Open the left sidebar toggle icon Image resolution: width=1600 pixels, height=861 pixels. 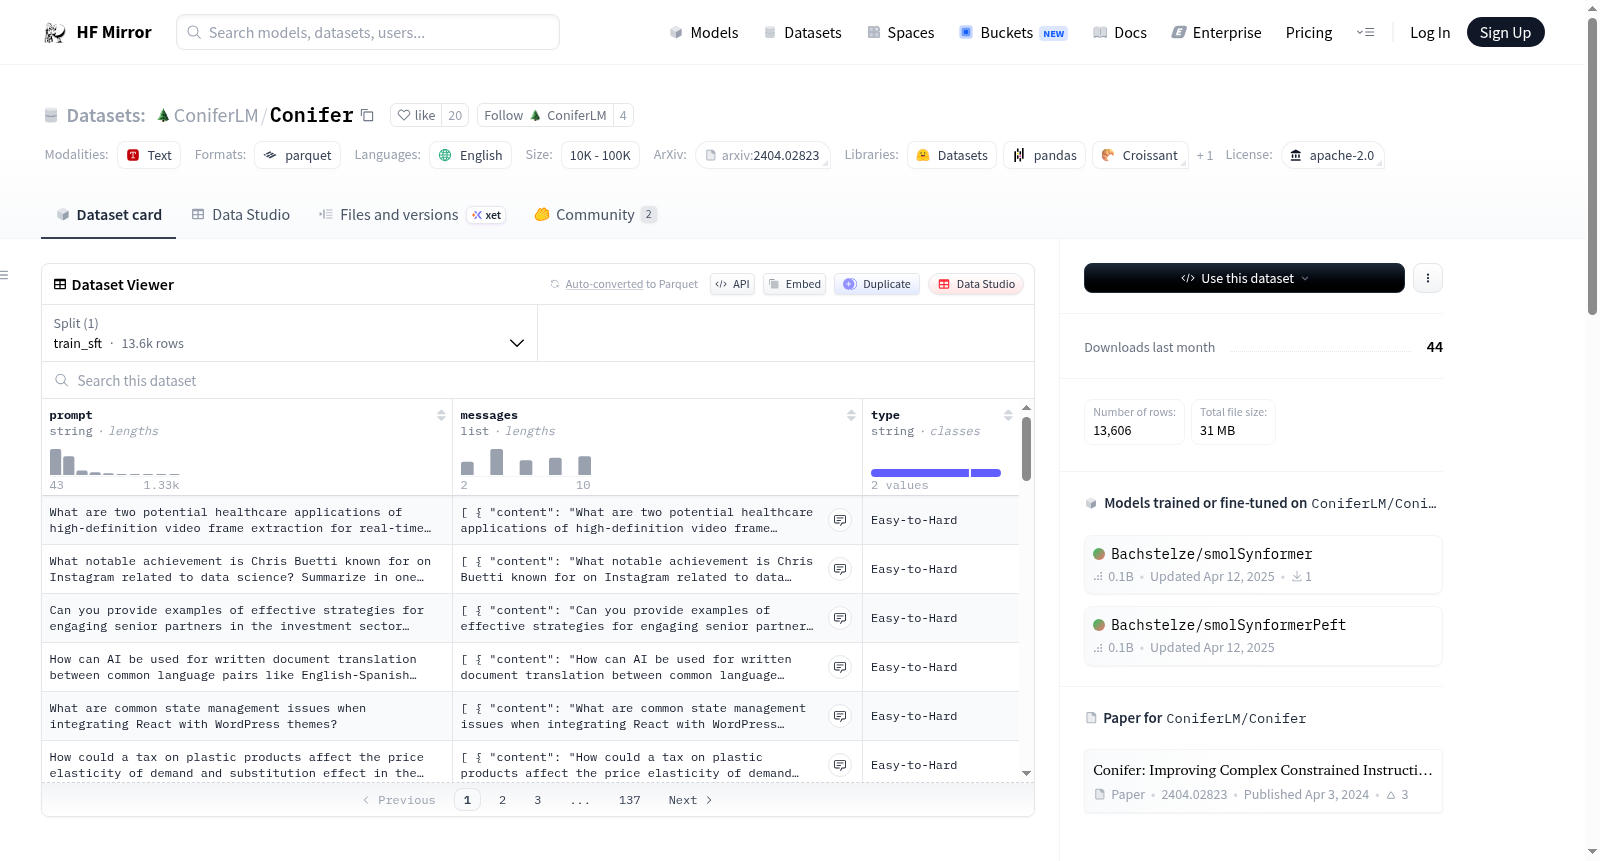pyautogui.click(x=4, y=275)
